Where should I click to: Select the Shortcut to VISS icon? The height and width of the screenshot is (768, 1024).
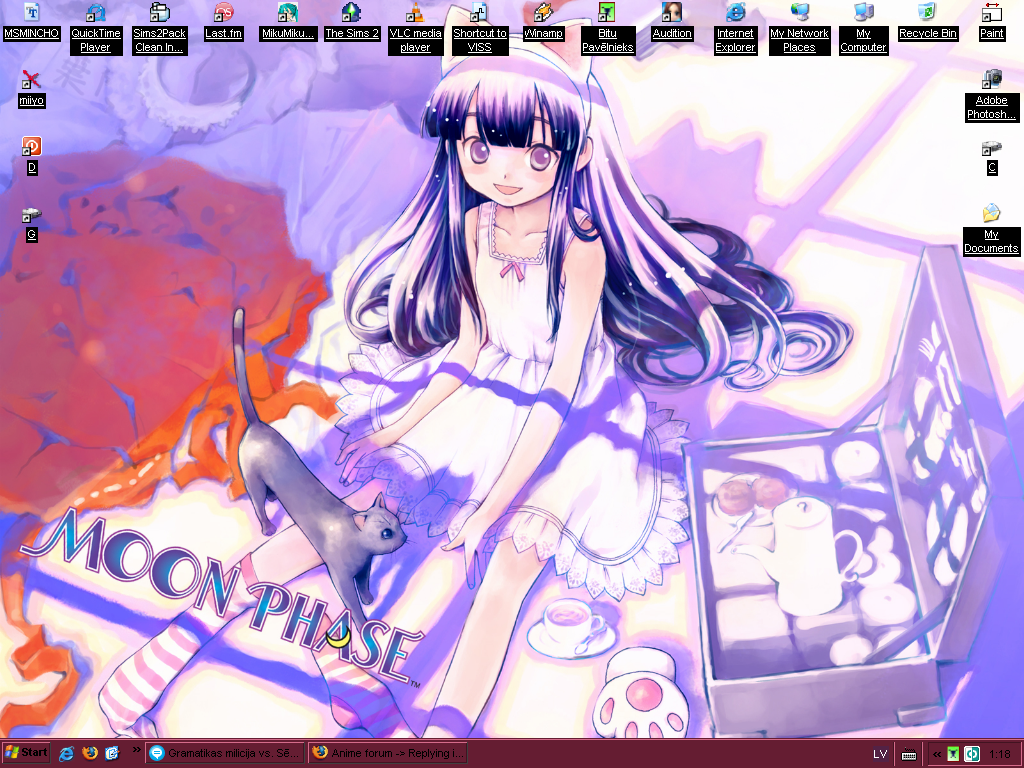[x=479, y=29]
